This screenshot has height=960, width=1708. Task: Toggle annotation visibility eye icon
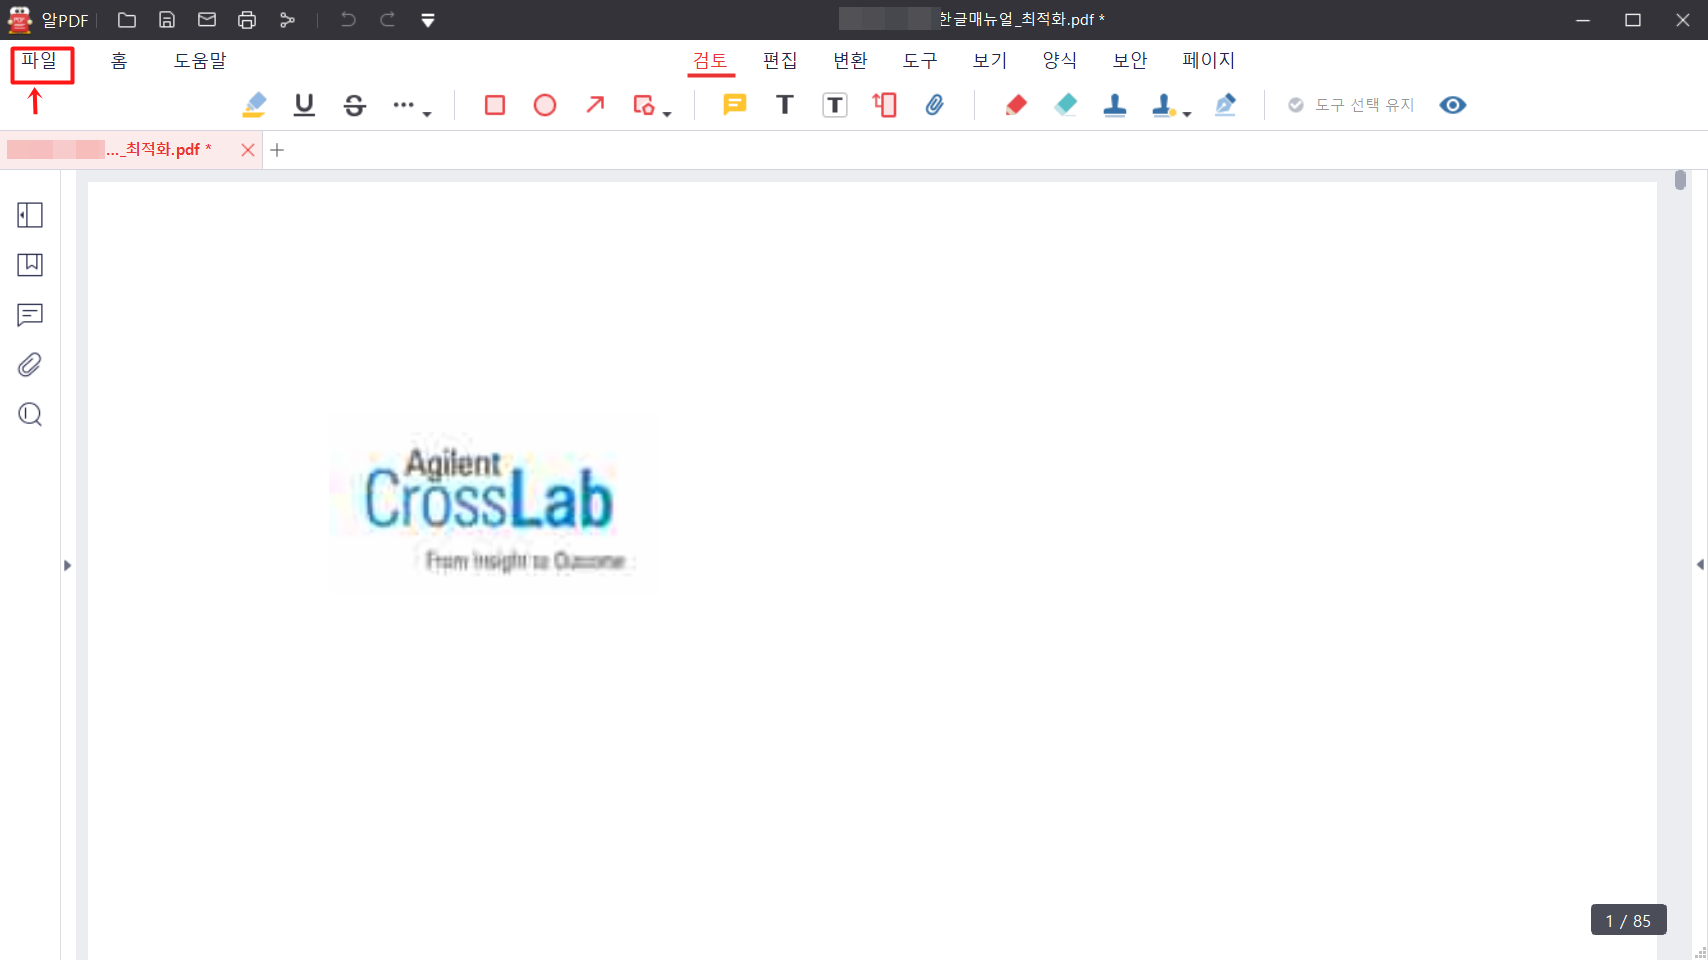pos(1453,105)
